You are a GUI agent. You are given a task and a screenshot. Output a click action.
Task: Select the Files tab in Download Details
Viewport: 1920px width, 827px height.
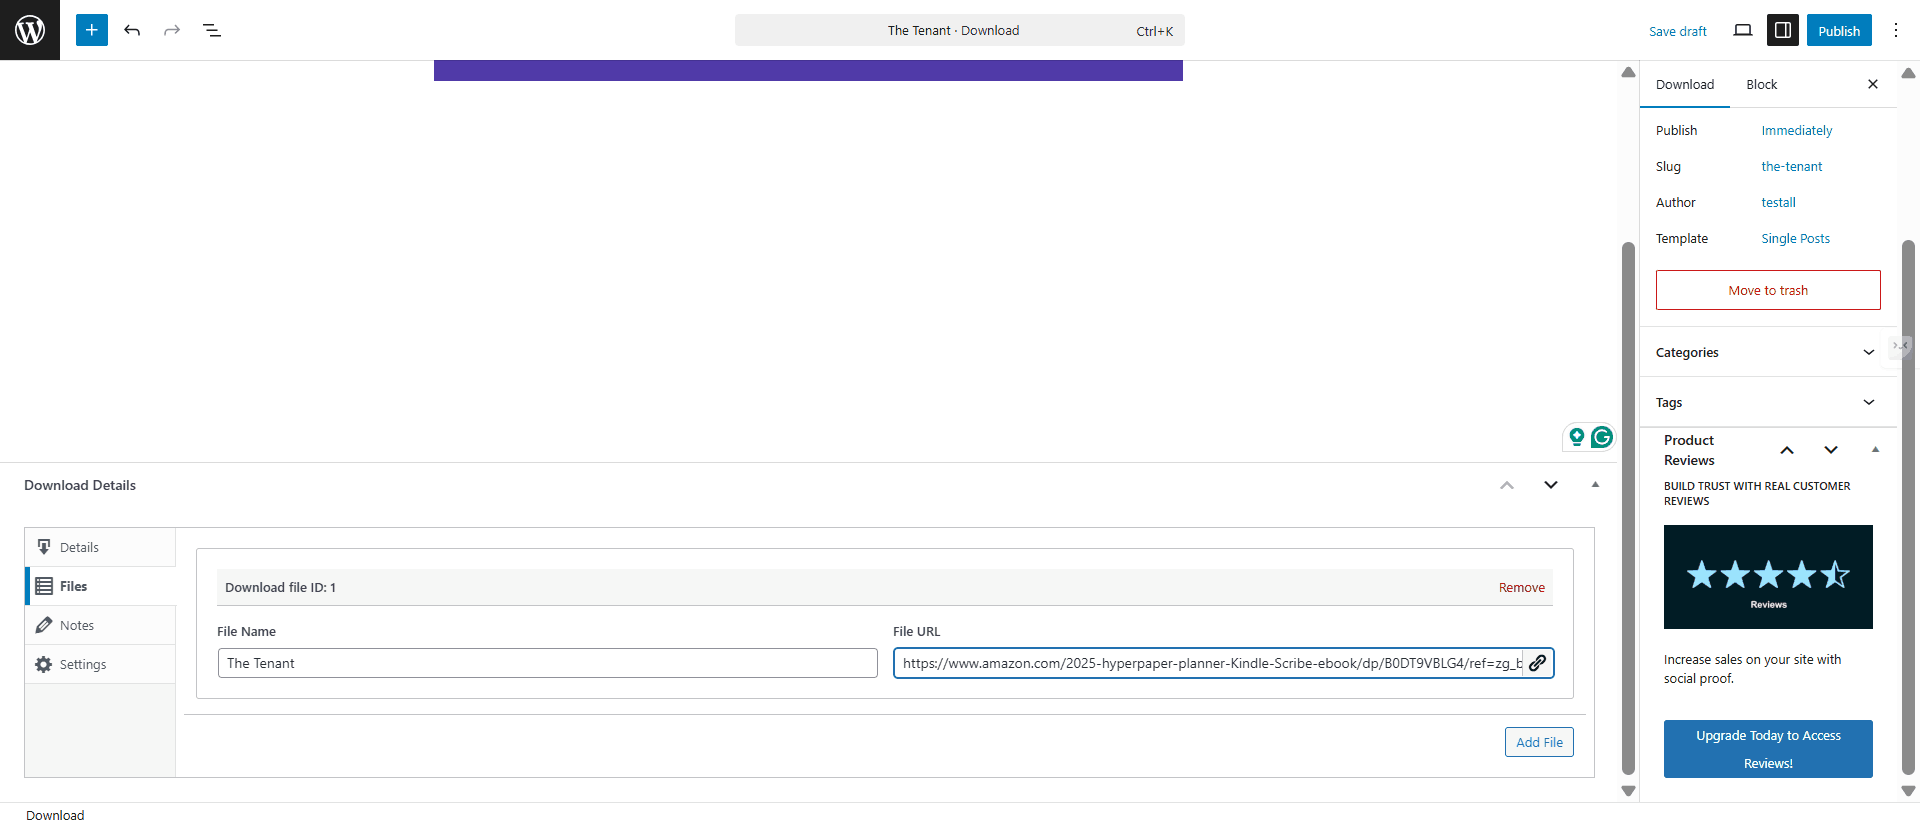tap(100, 586)
